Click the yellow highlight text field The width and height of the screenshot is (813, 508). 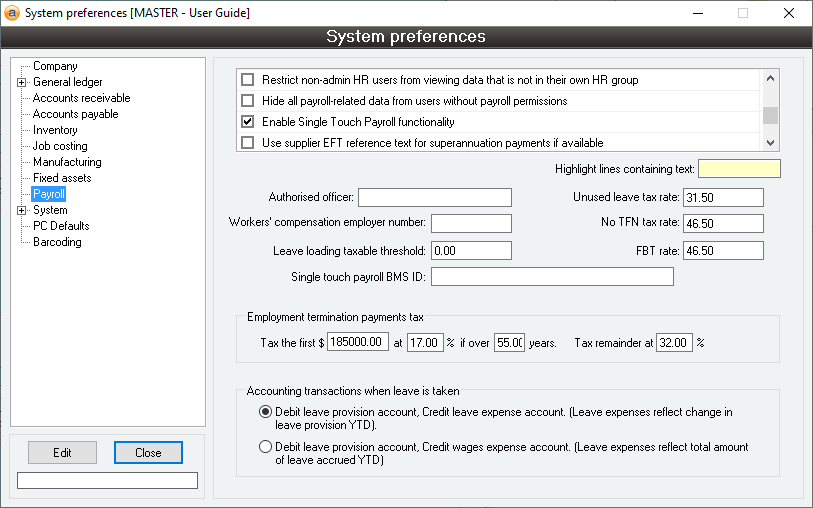pos(739,168)
